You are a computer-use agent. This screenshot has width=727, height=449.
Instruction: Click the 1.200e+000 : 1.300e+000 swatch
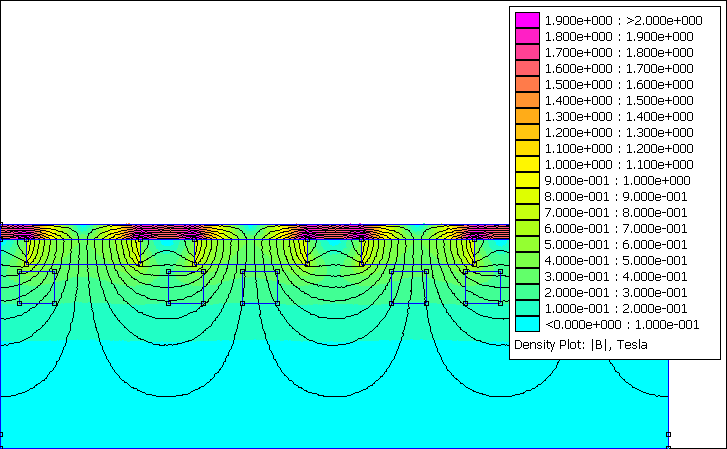(x=527, y=132)
